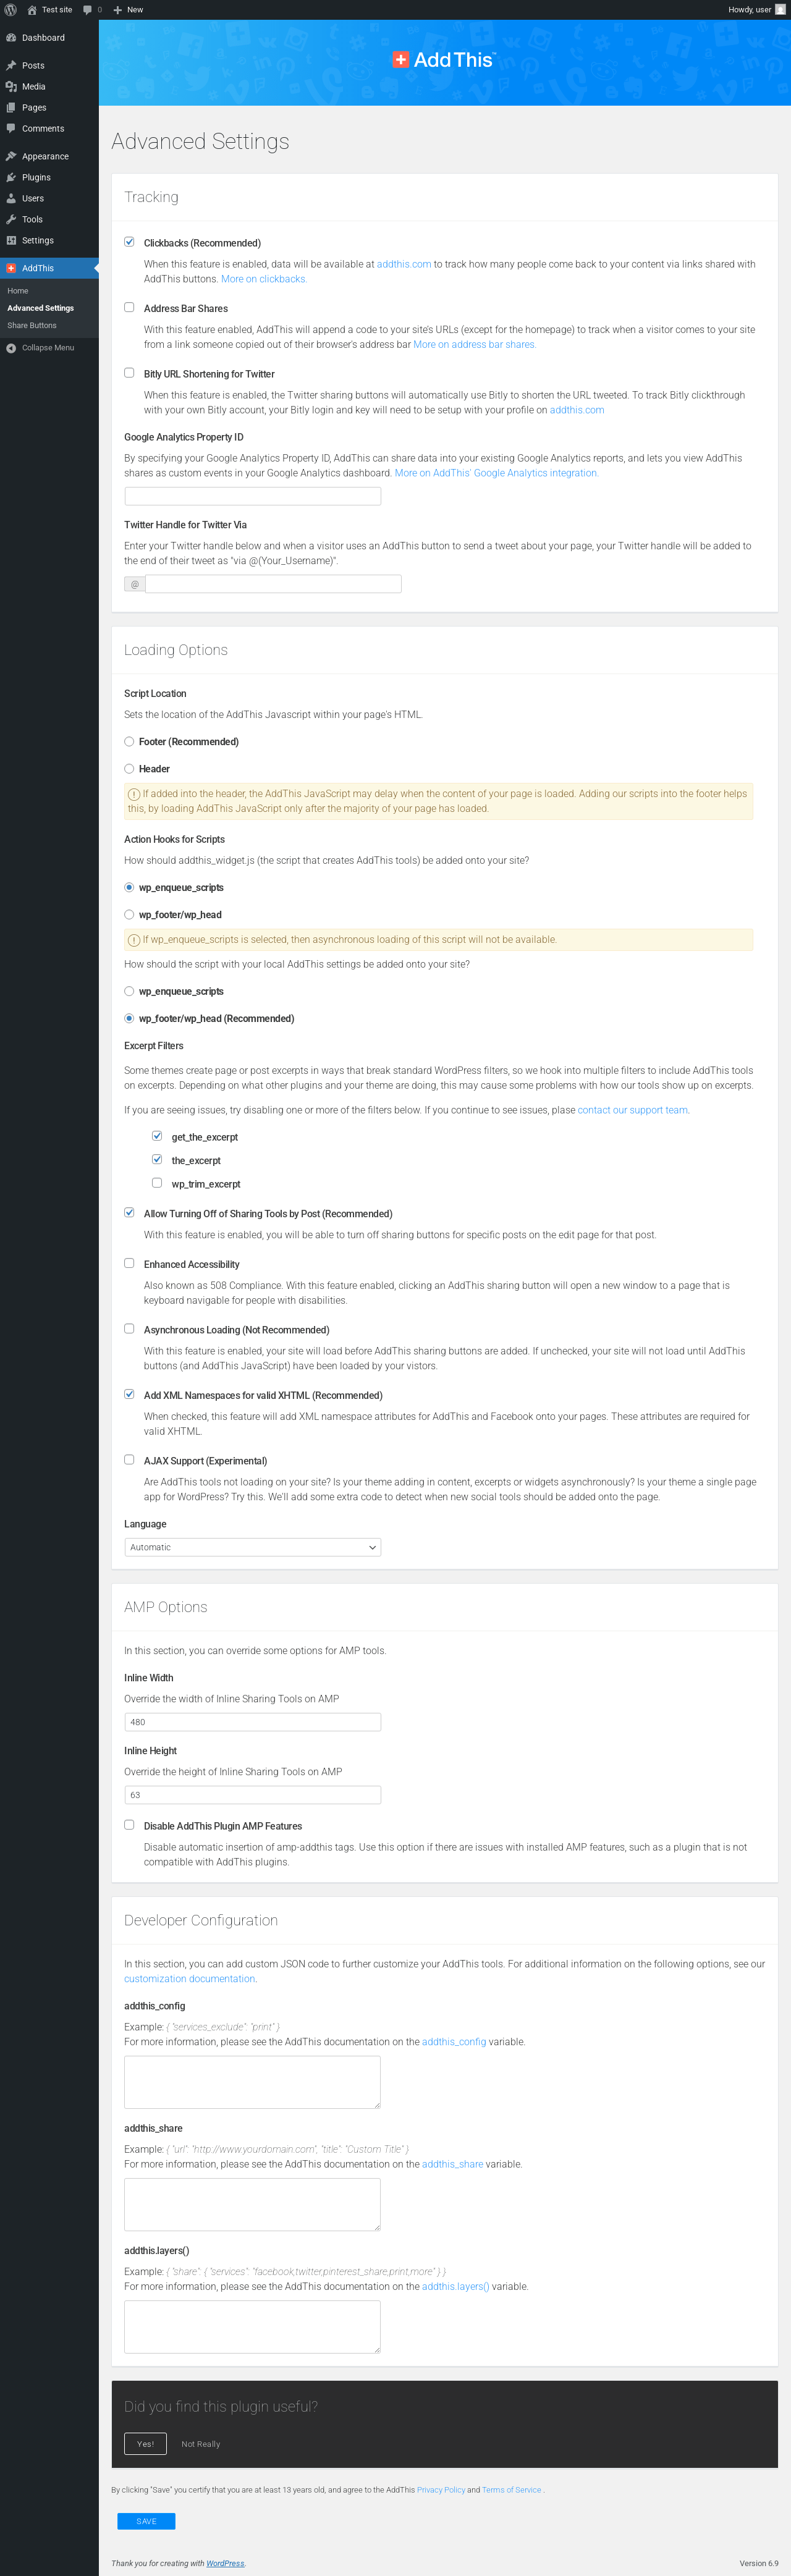Click the blue SAVE button
Viewport: 791px width, 2576px height.
146,2521
